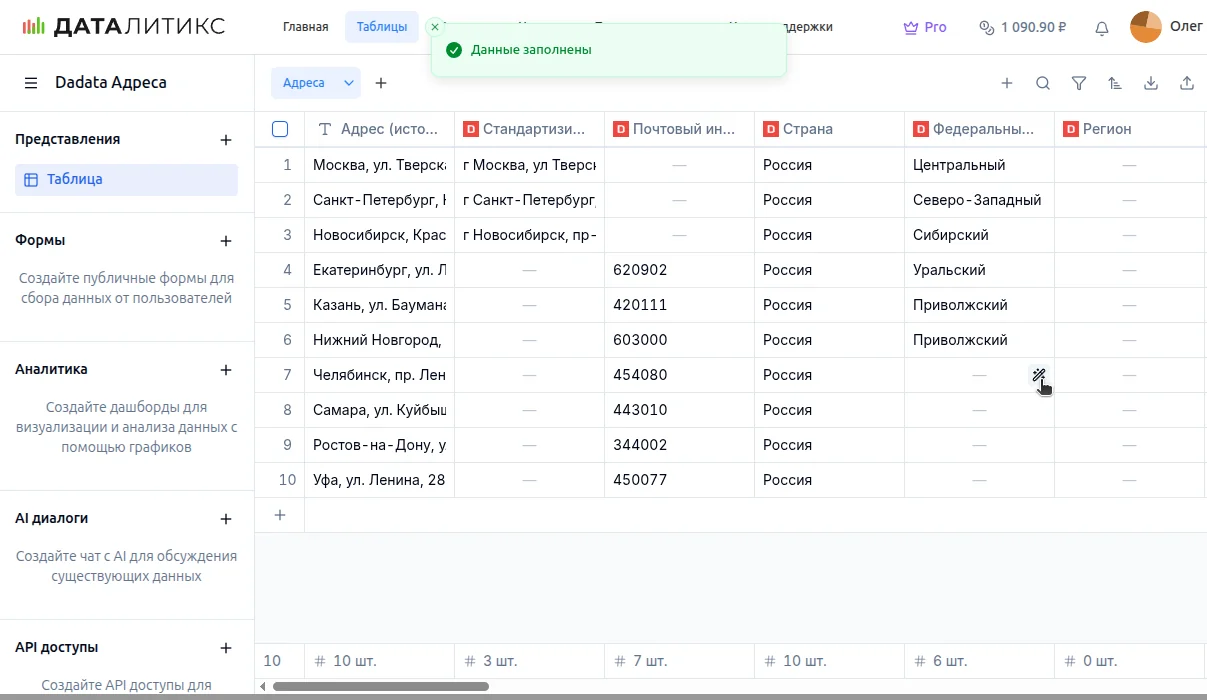Open notifications bell icon
1207x700 pixels.
pos(1102,28)
